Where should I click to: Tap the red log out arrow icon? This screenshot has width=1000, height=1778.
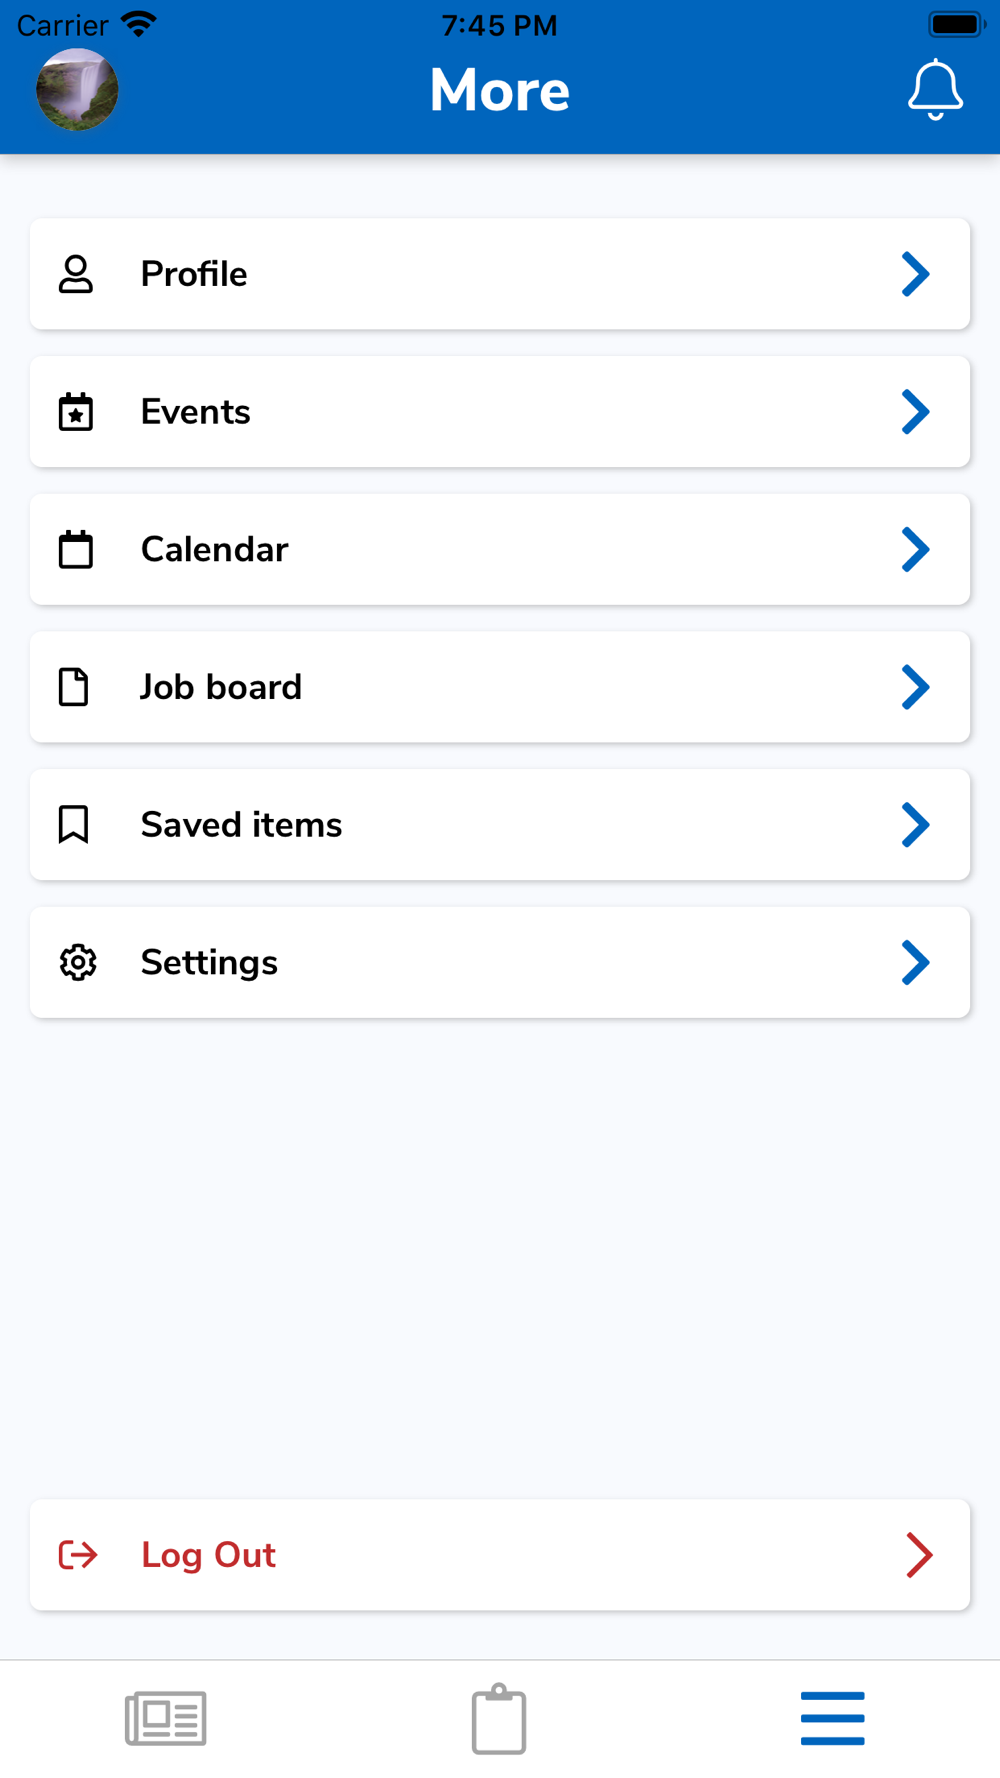tap(78, 1555)
